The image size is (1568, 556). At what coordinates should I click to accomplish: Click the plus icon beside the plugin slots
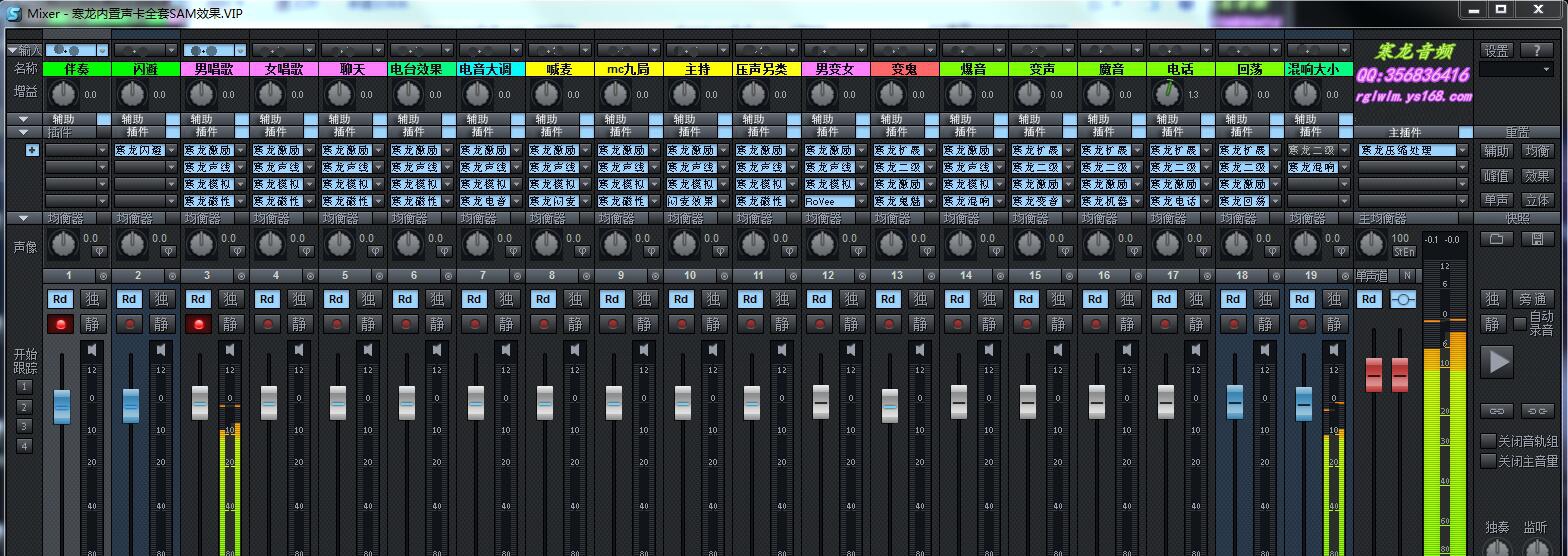coord(32,151)
